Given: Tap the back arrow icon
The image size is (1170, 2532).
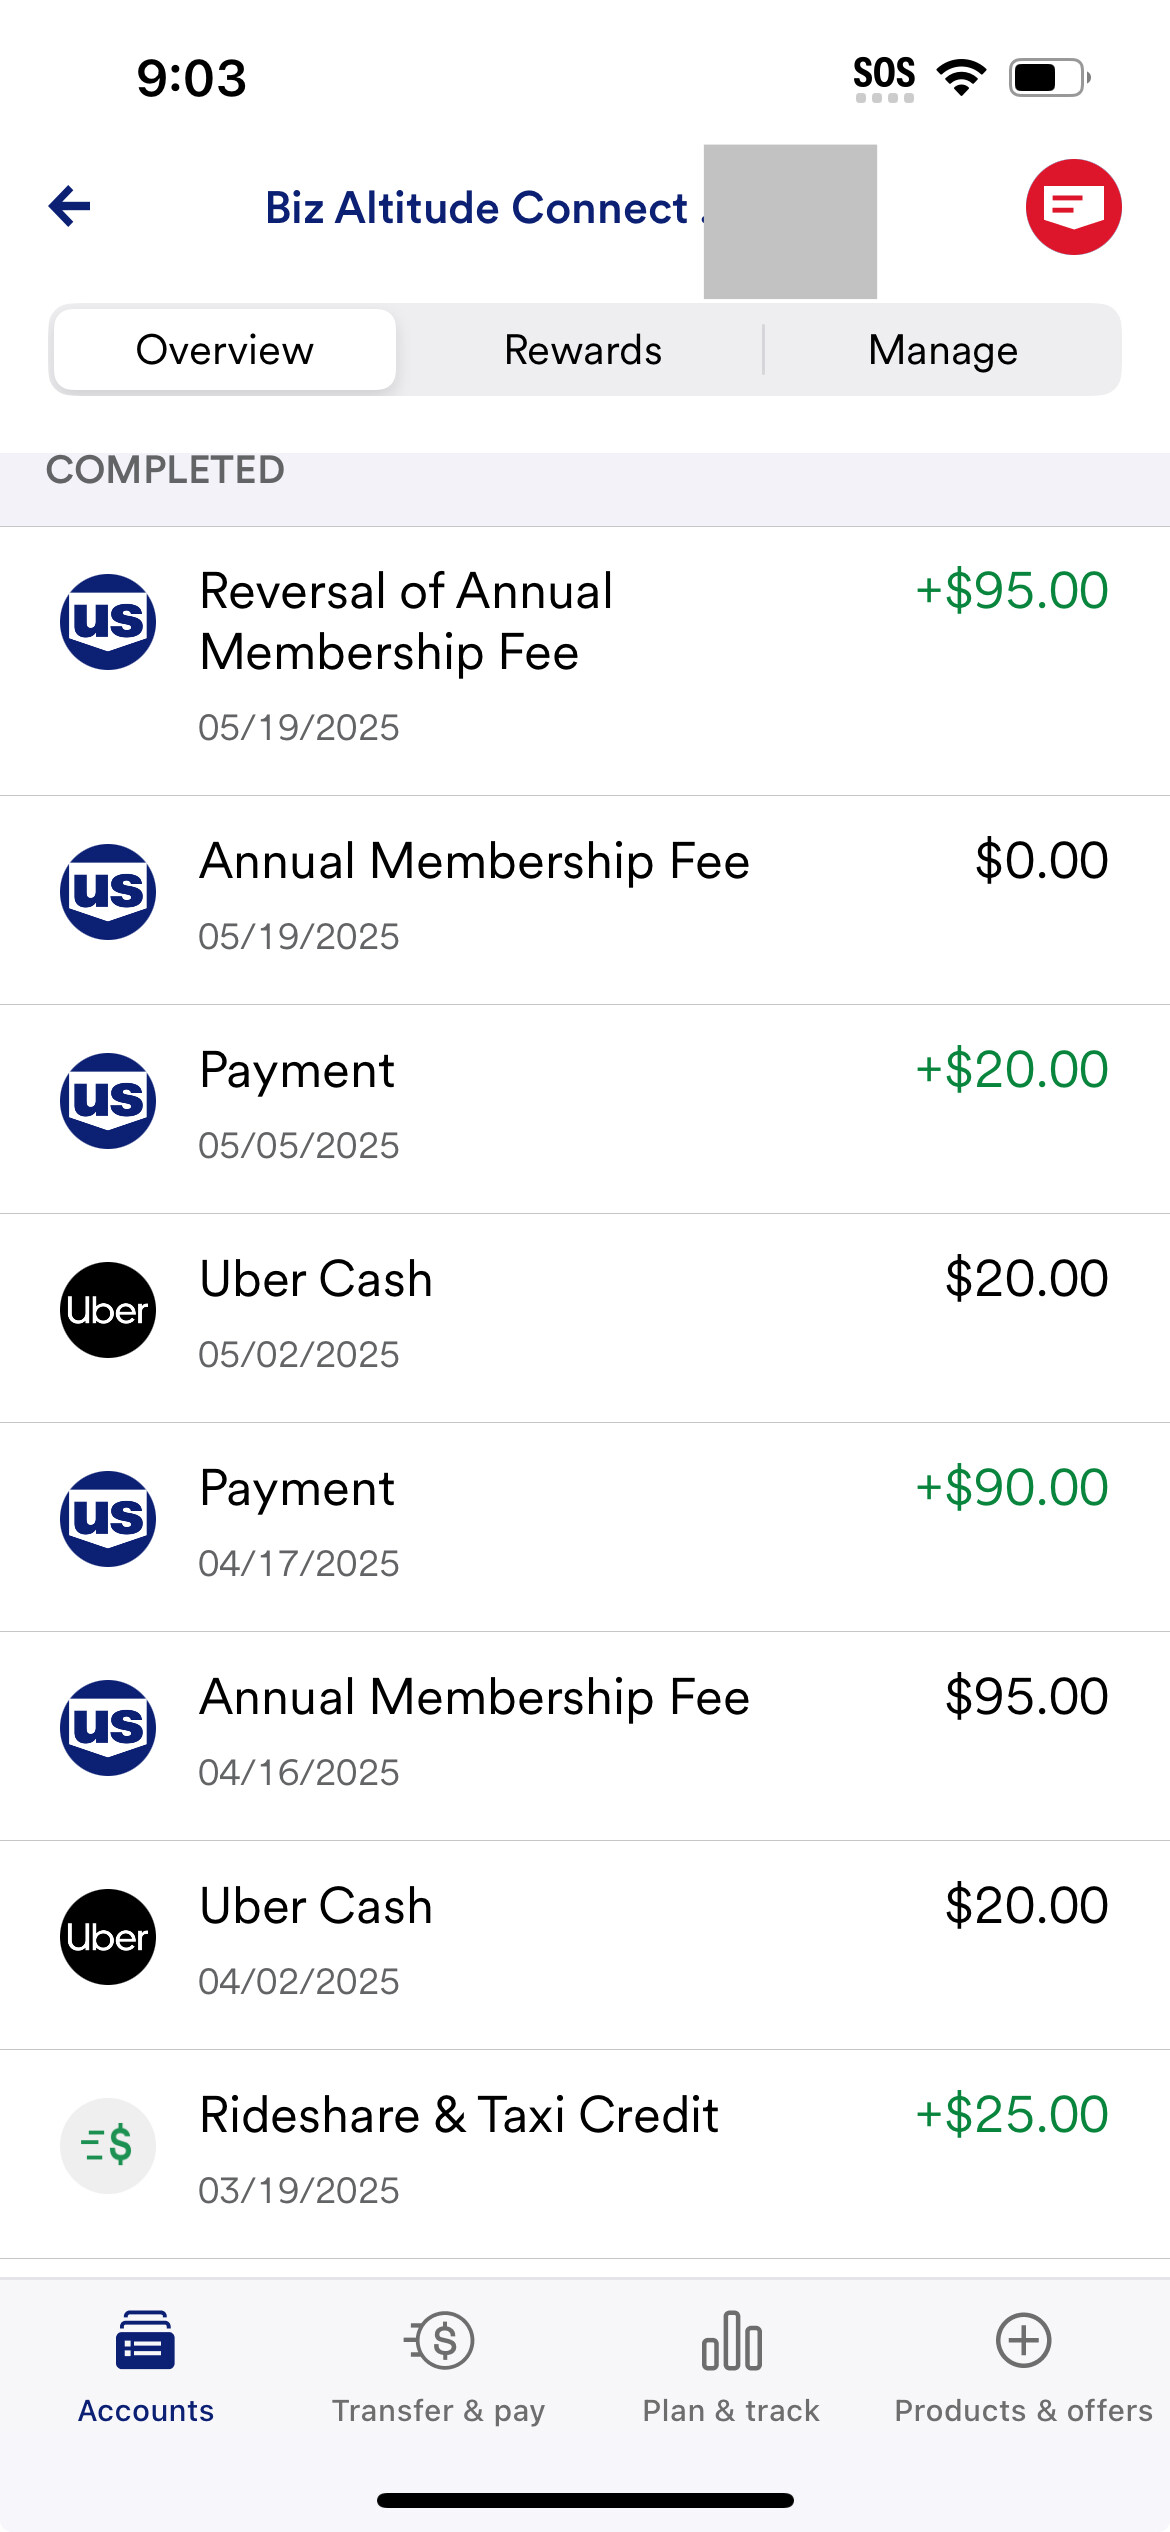Looking at the screenshot, I should (70, 207).
